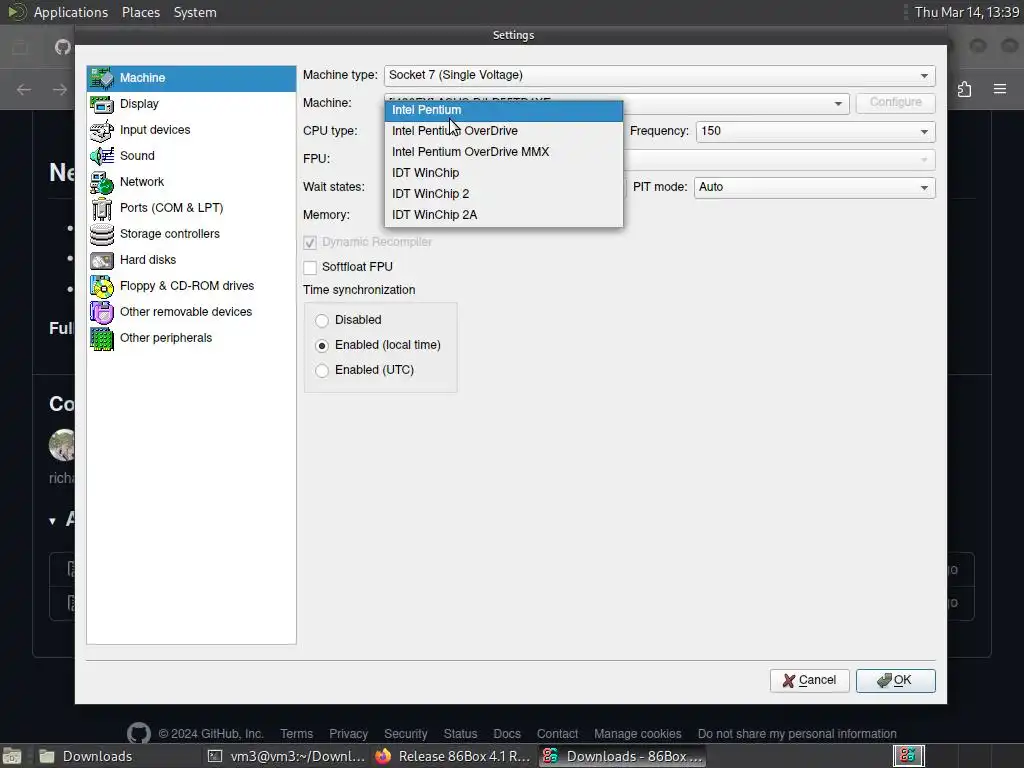
Task: Open the Machine dropdown arrow
Action: pyautogui.click(x=838, y=103)
